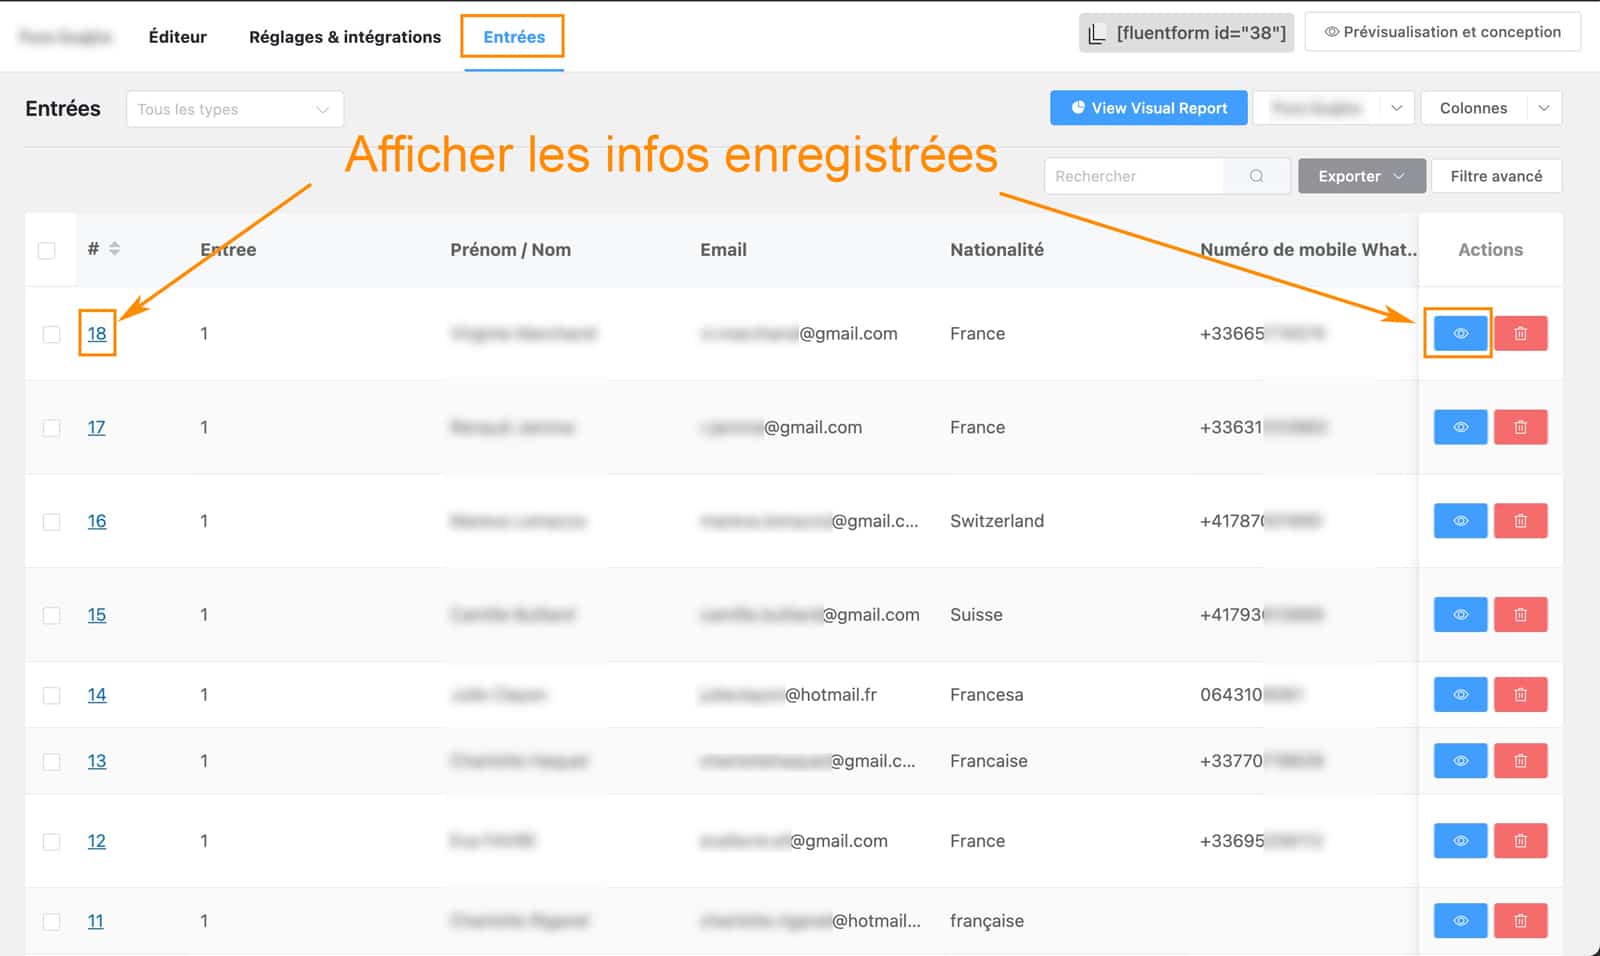This screenshot has width=1600, height=956.
Task: Switch to the Éditeur tab
Action: (x=177, y=36)
